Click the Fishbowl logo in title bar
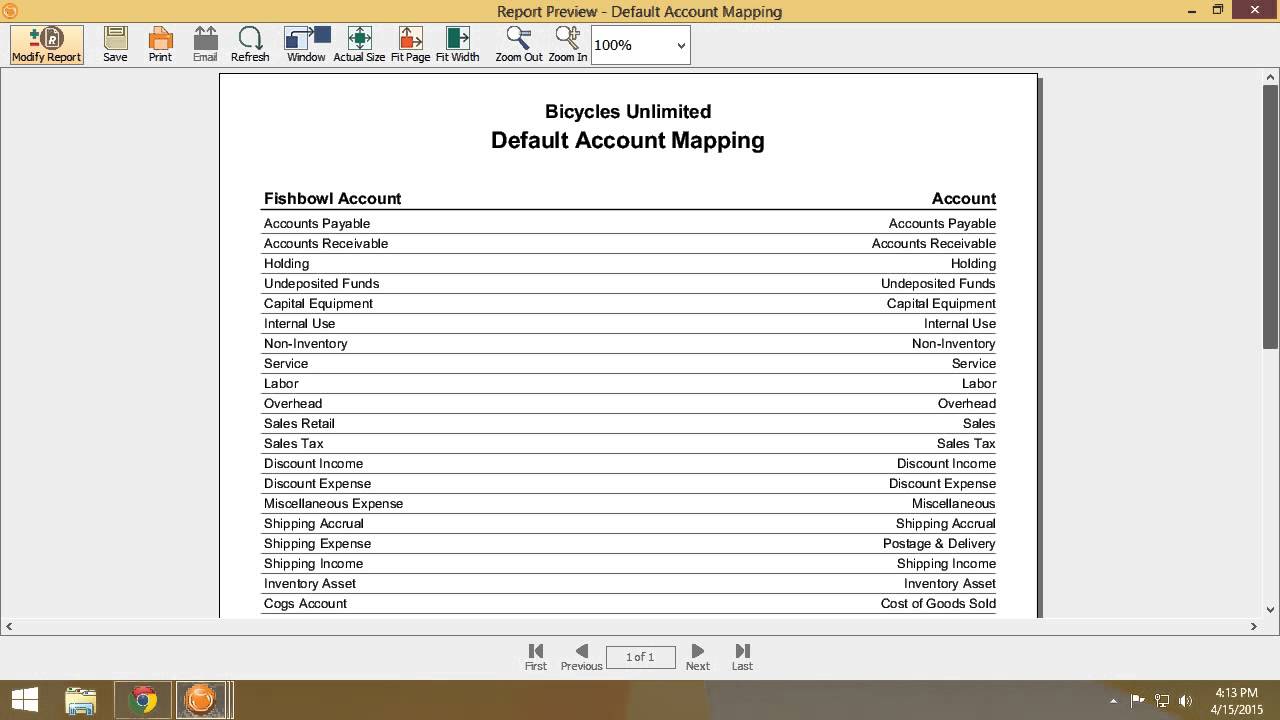This screenshot has width=1280, height=720. (x=10, y=10)
